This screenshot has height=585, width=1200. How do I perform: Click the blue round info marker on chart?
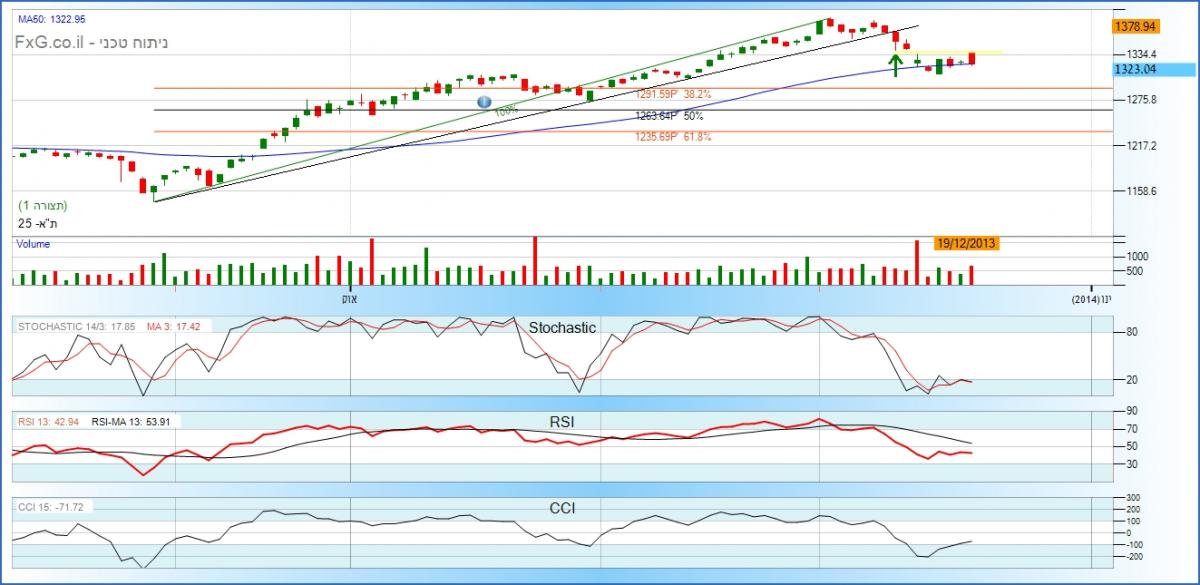click(x=484, y=102)
